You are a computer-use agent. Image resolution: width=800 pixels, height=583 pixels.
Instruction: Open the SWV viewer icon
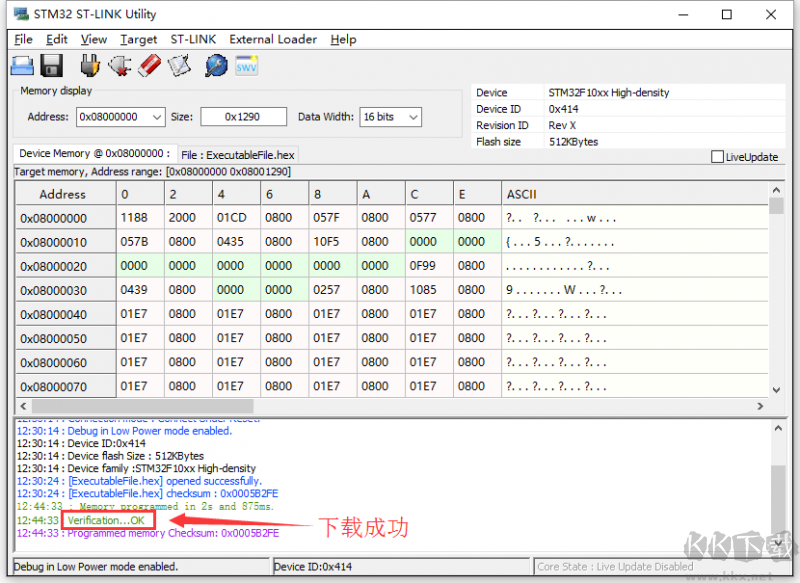pos(246,66)
